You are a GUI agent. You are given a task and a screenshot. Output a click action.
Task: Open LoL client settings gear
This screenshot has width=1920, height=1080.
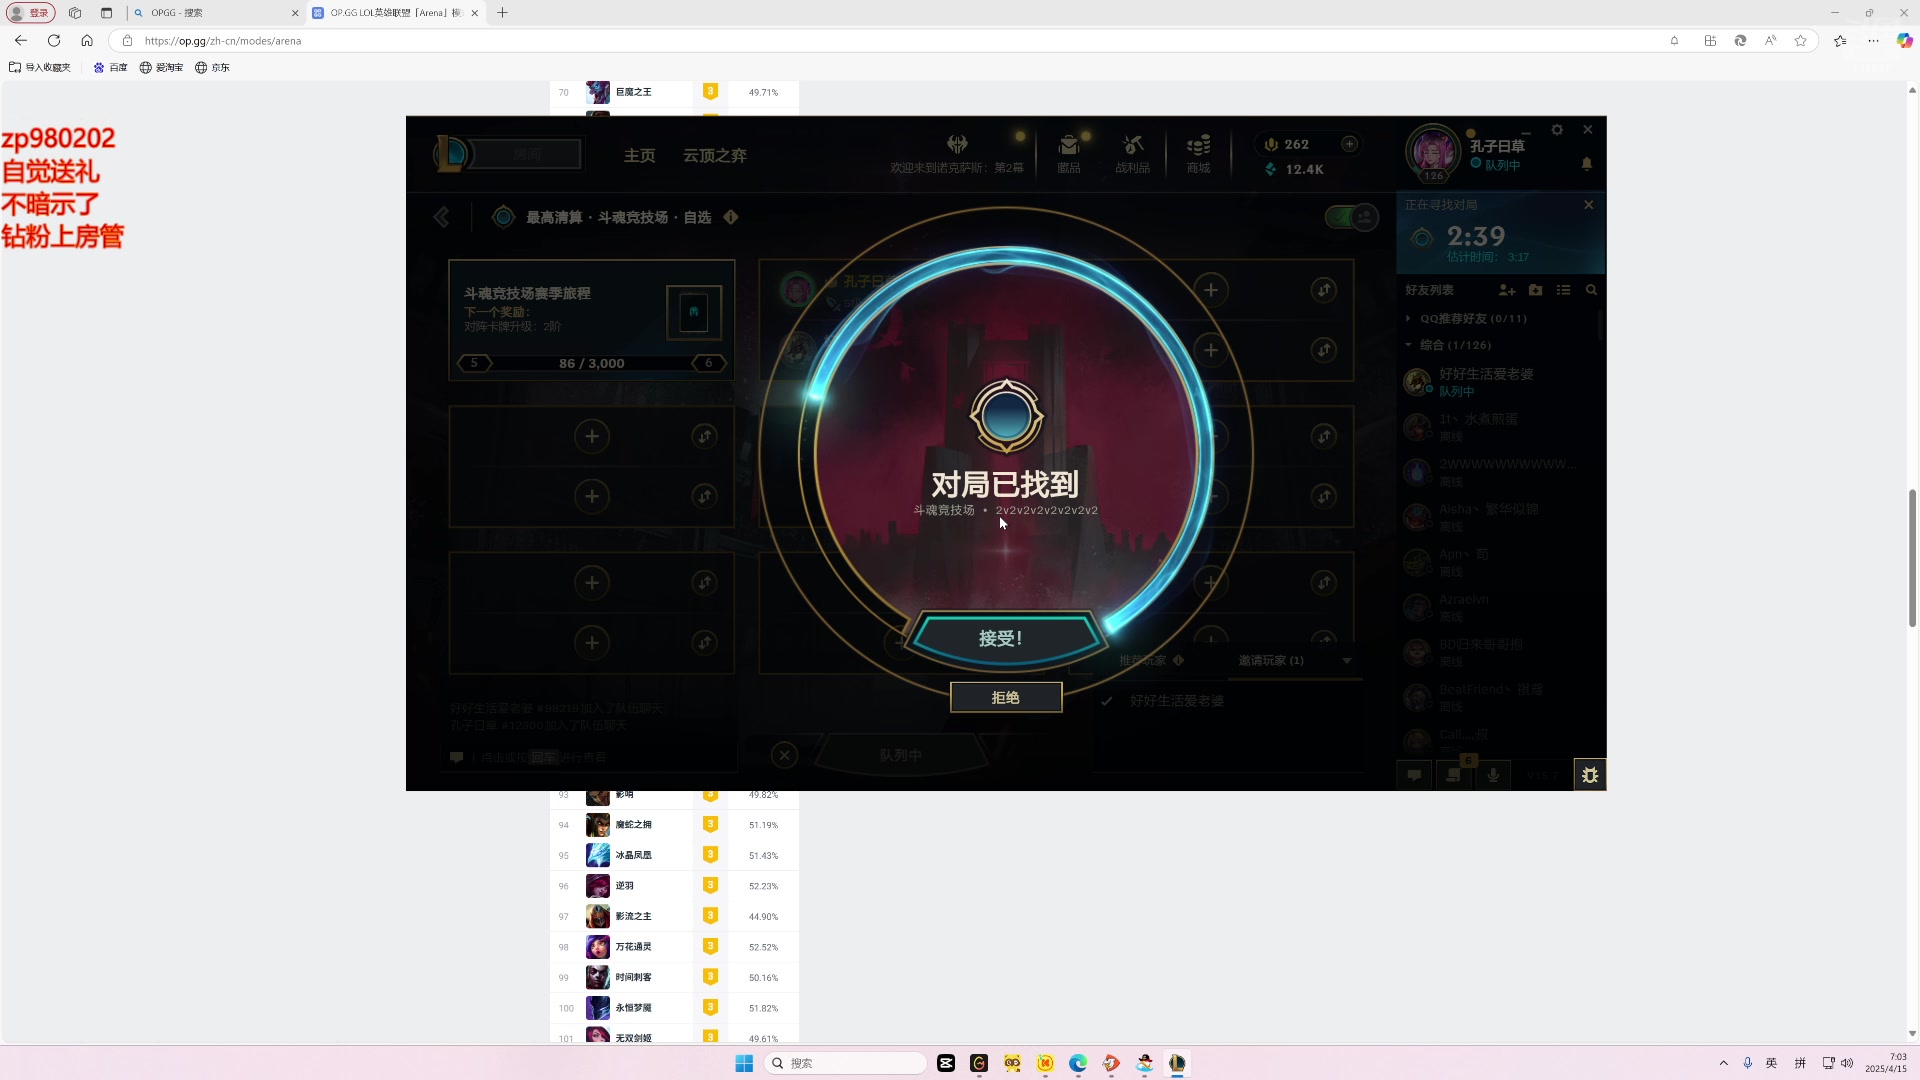point(1557,130)
